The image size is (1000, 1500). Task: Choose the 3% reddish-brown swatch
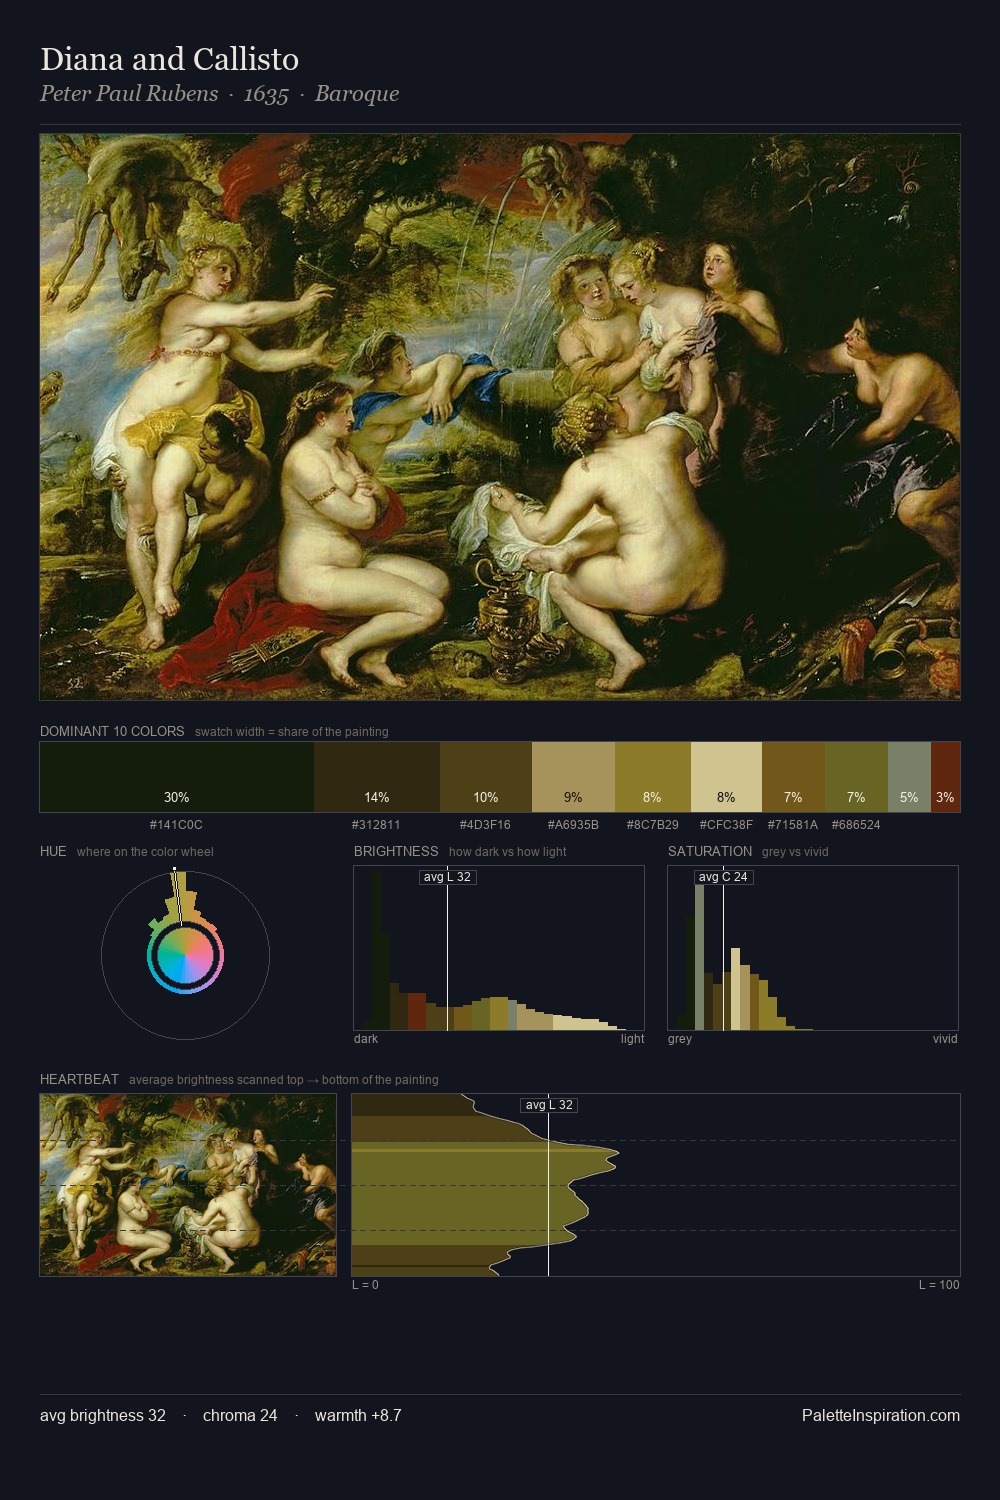tap(945, 777)
